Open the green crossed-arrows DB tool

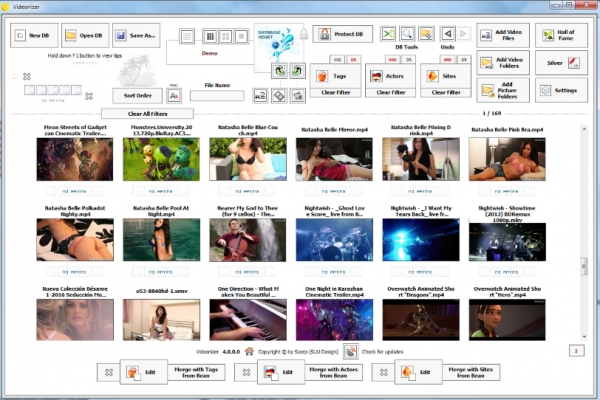tap(388, 34)
